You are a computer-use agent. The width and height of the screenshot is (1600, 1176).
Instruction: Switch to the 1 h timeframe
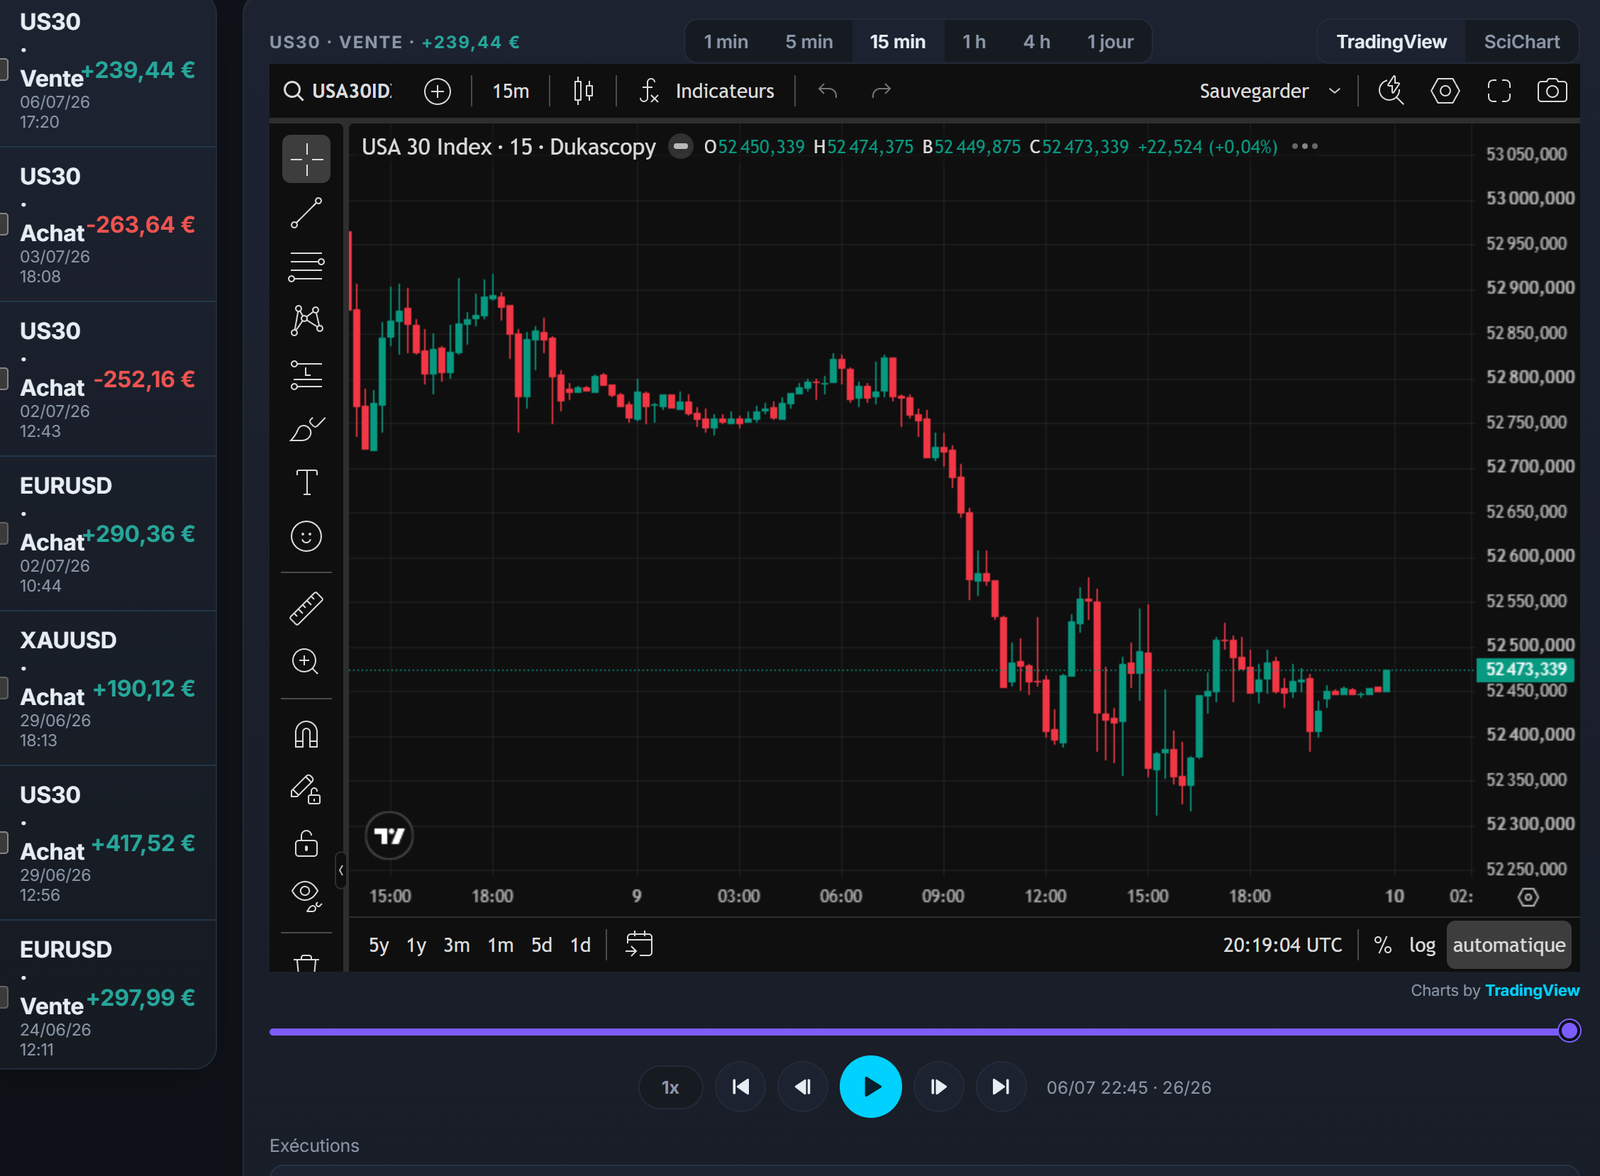974,42
